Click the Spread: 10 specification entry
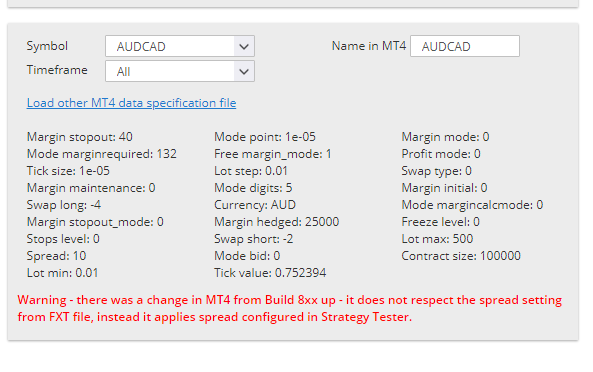593x372 pixels. point(56,256)
